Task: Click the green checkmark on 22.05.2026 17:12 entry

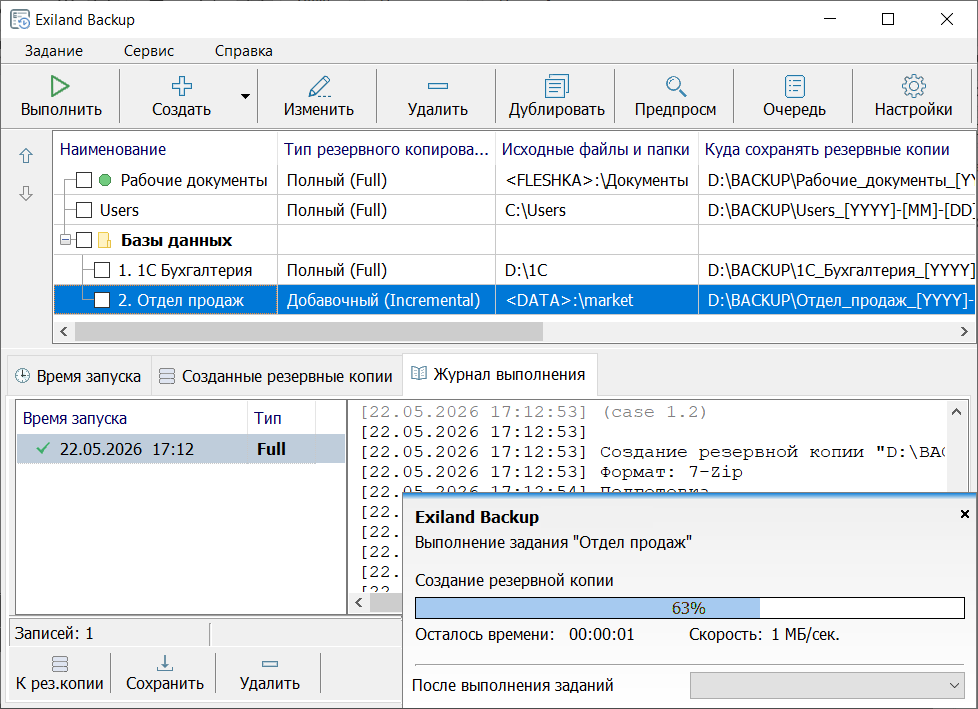Action: point(43,448)
